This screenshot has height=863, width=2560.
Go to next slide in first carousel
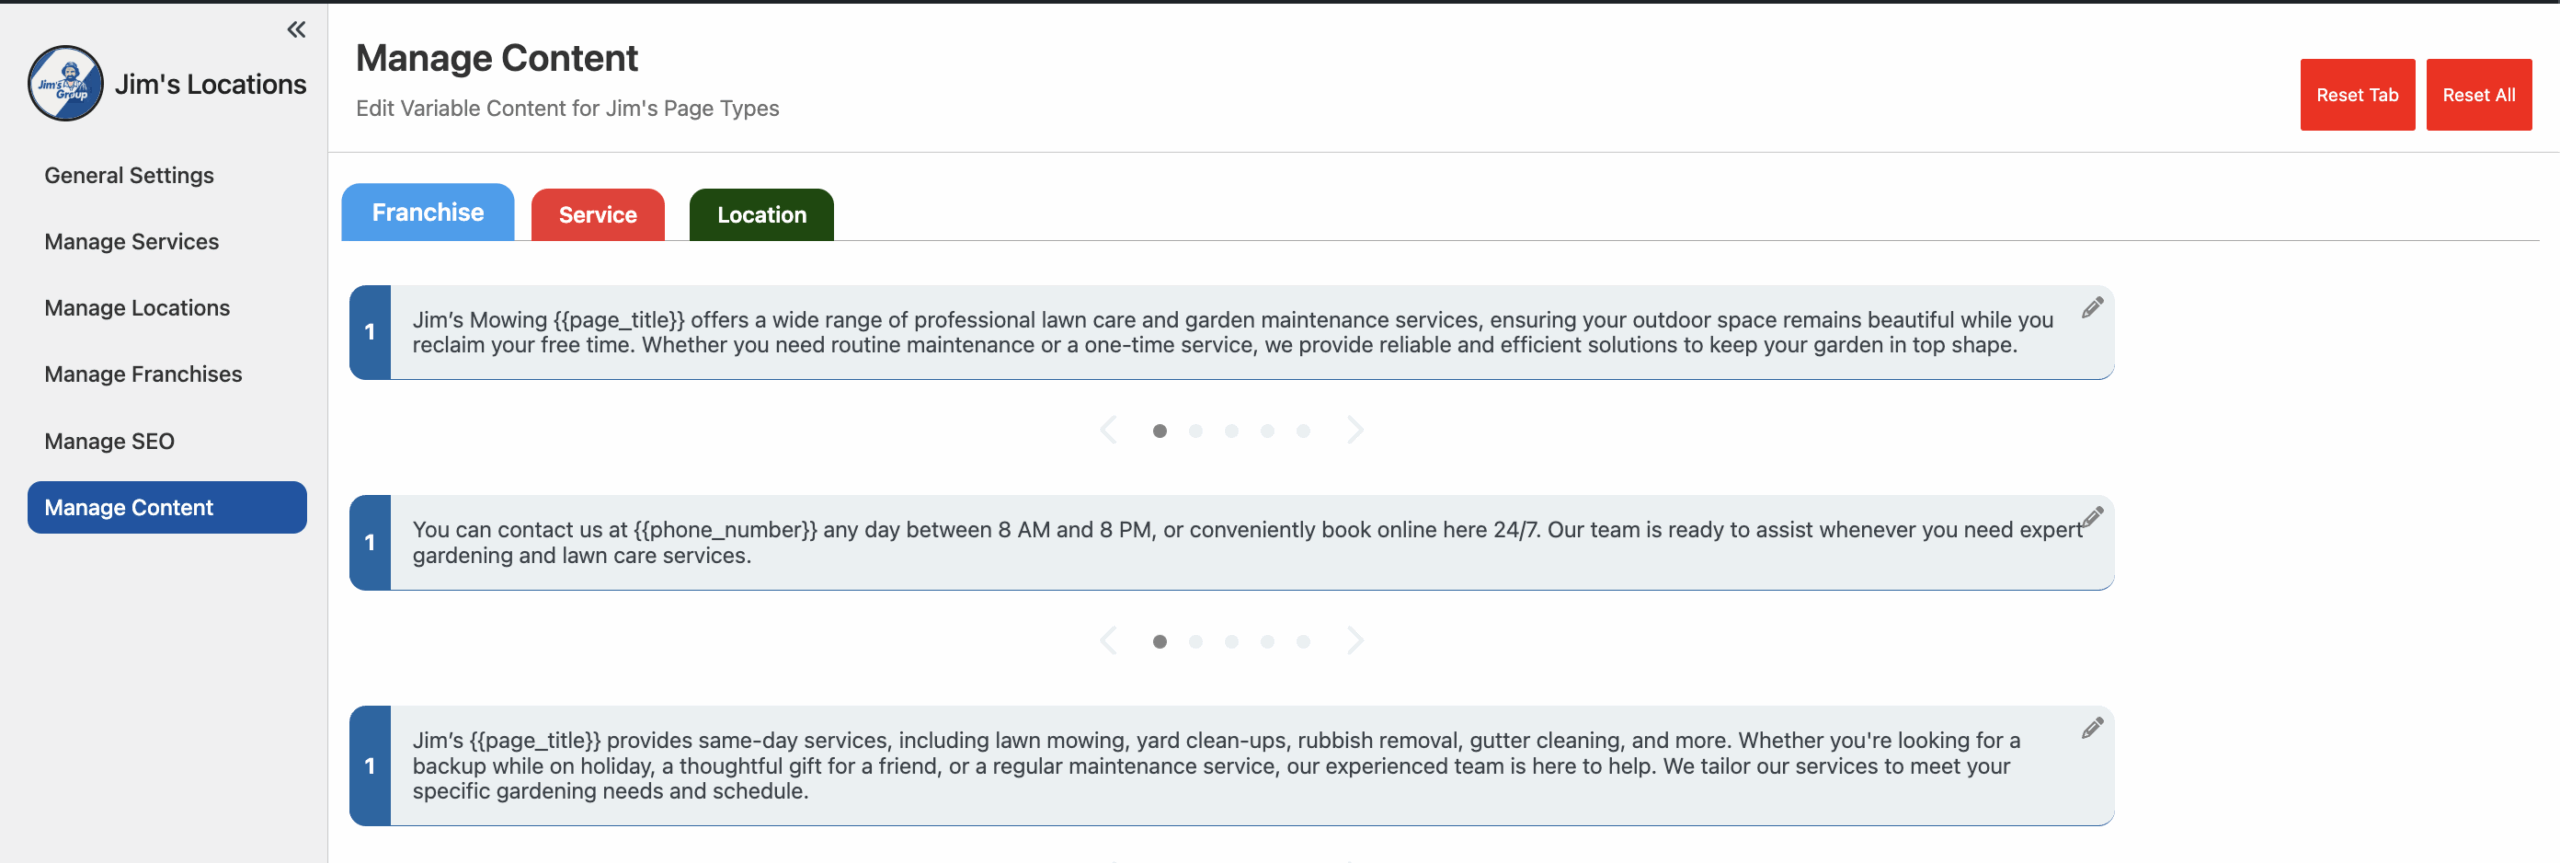[x=1355, y=430]
